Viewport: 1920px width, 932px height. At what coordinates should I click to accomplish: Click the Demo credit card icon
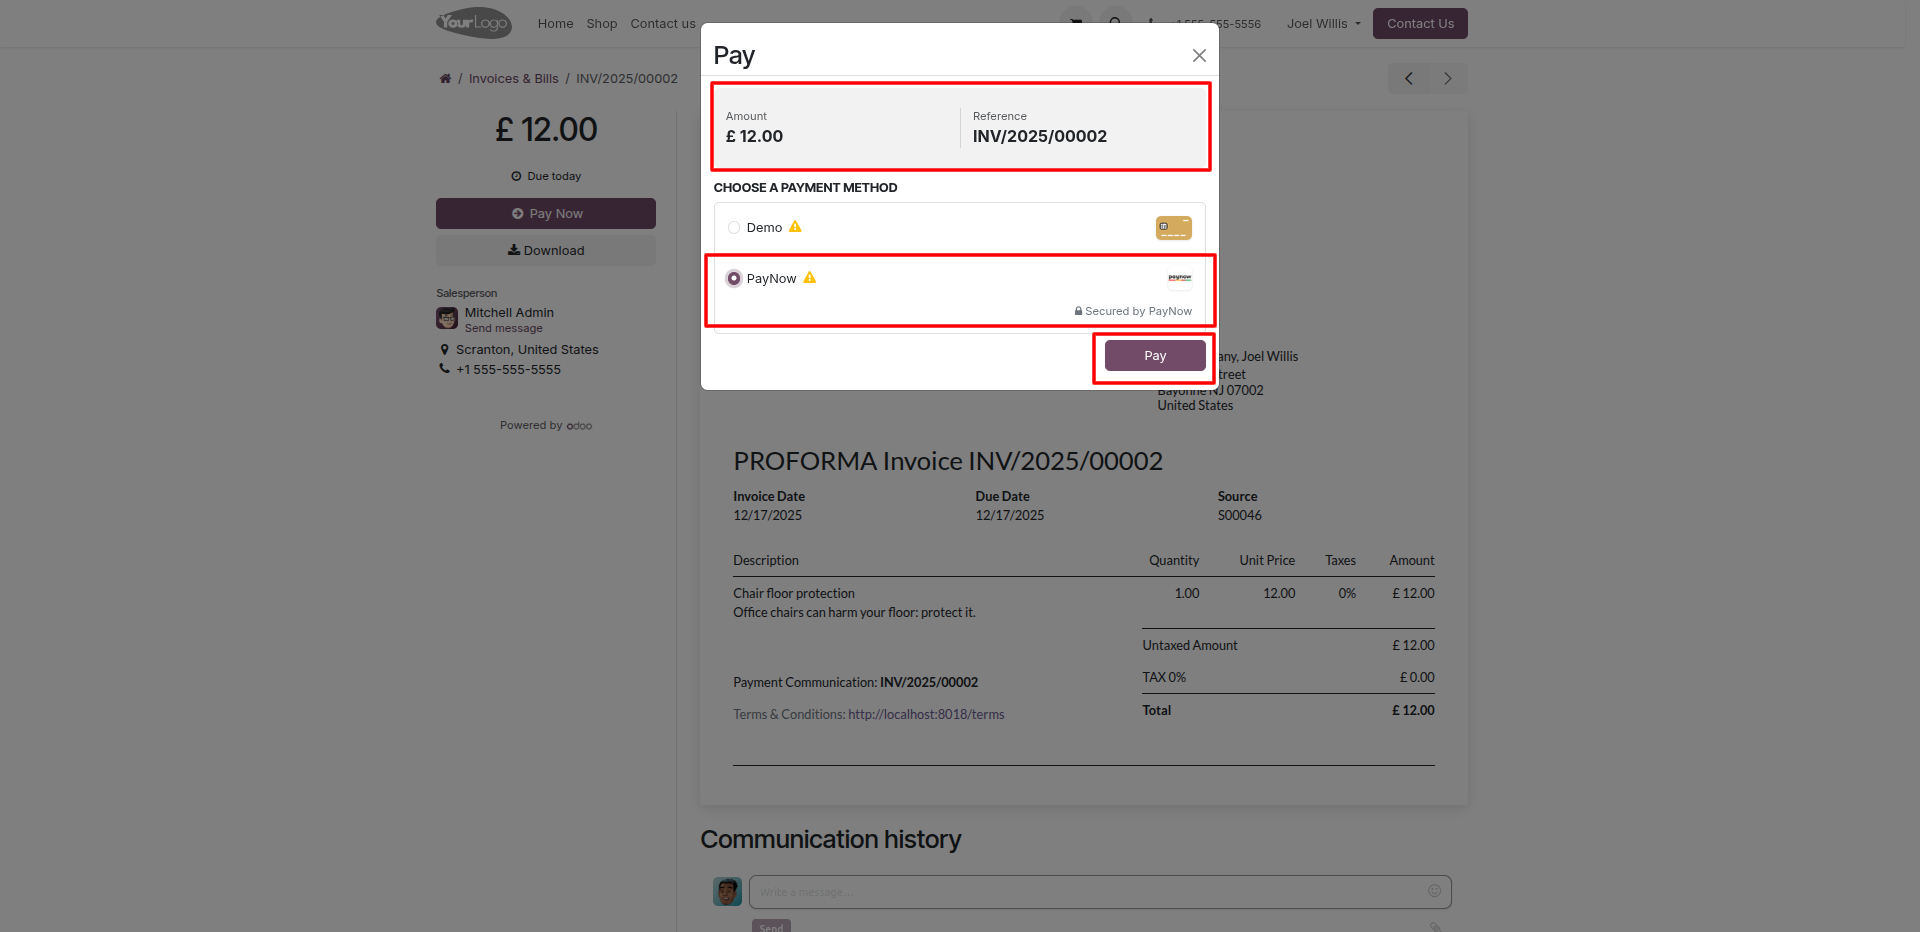(x=1173, y=228)
